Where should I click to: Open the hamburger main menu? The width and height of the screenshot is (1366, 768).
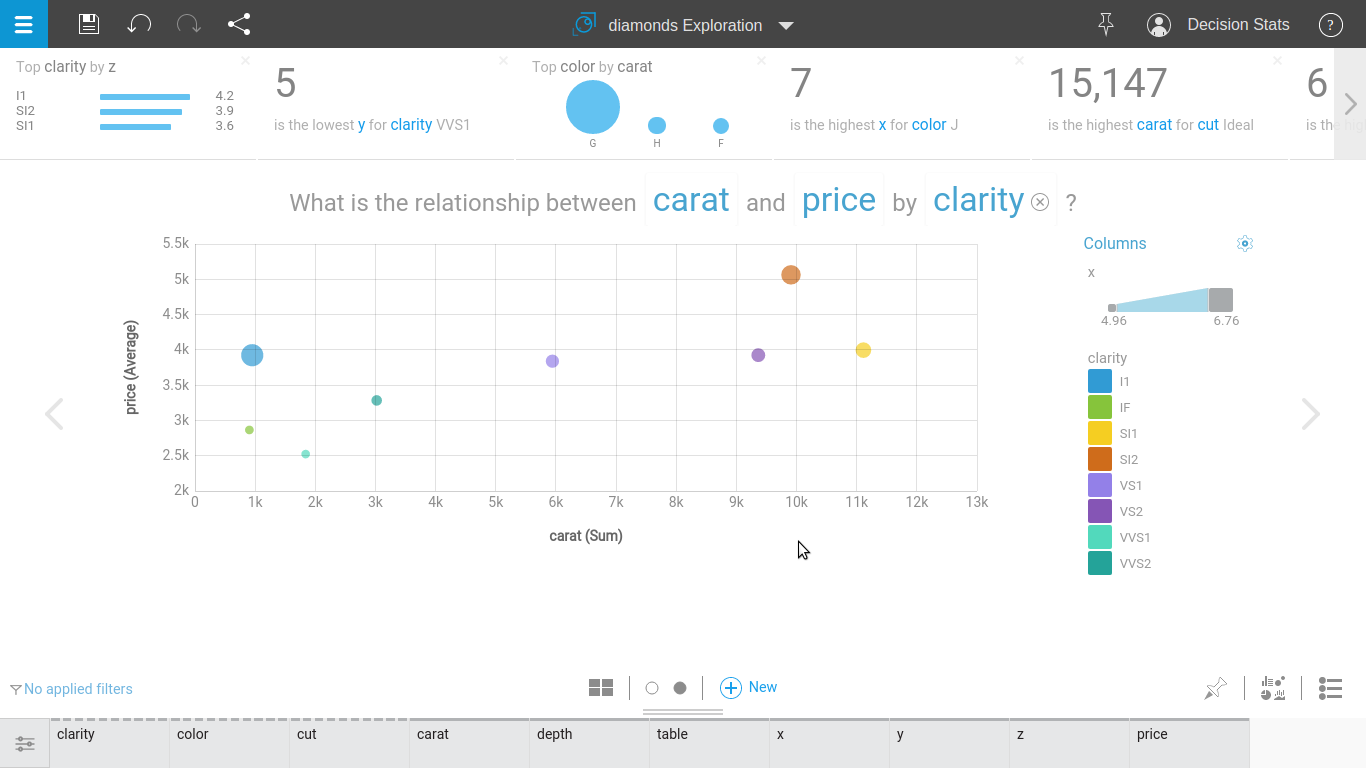(23, 24)
